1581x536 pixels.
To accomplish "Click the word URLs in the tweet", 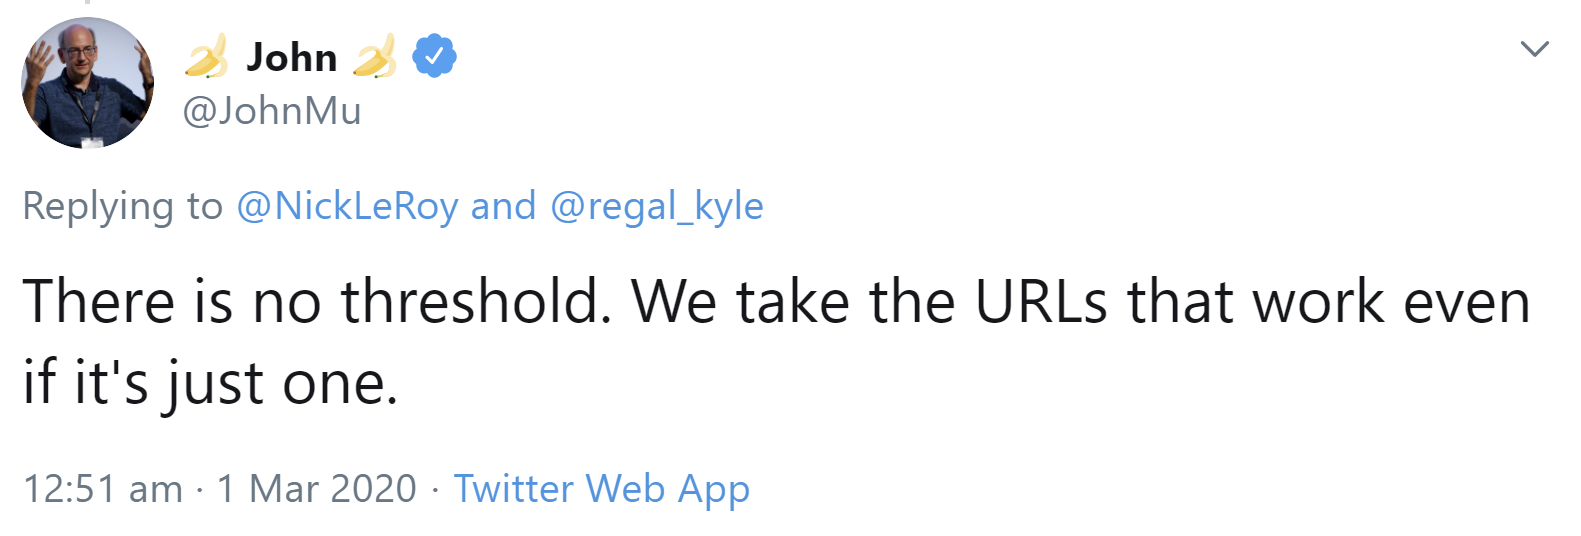I will click(1041, 301).
